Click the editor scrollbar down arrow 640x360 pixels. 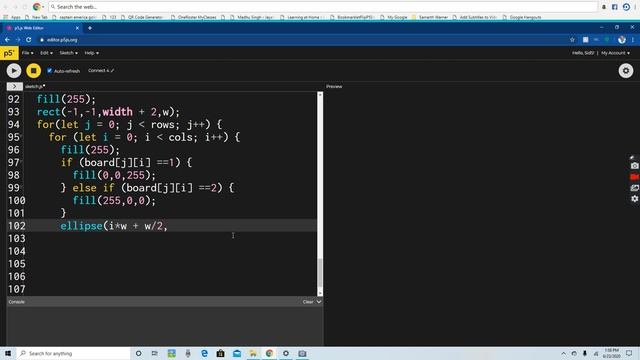pyautogui.click(x=320, y=293)
